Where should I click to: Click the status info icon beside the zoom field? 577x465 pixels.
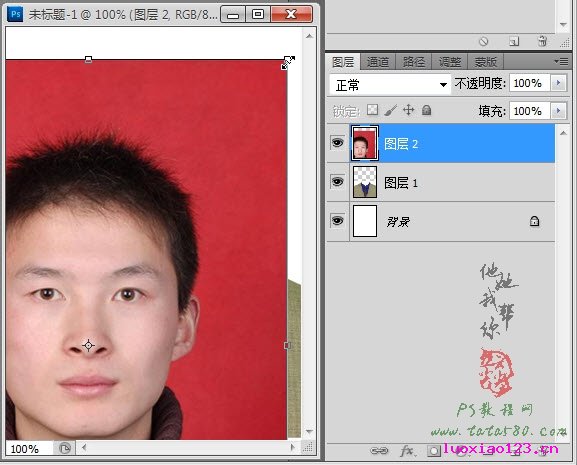point(65,448)
